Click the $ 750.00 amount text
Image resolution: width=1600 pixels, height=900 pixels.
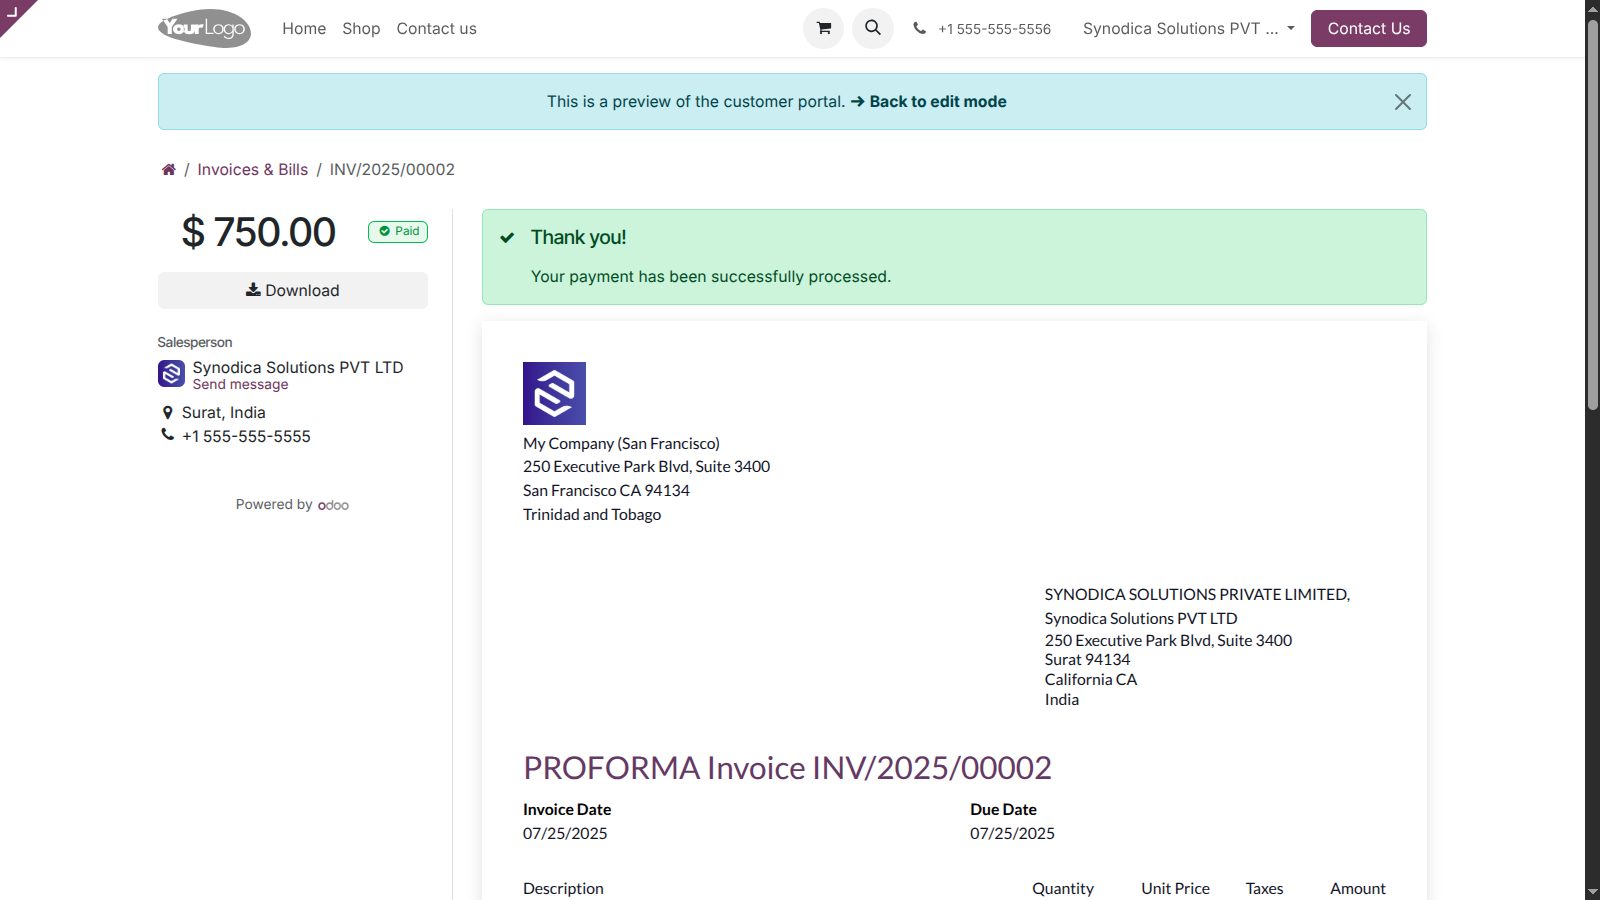[258, 232]
